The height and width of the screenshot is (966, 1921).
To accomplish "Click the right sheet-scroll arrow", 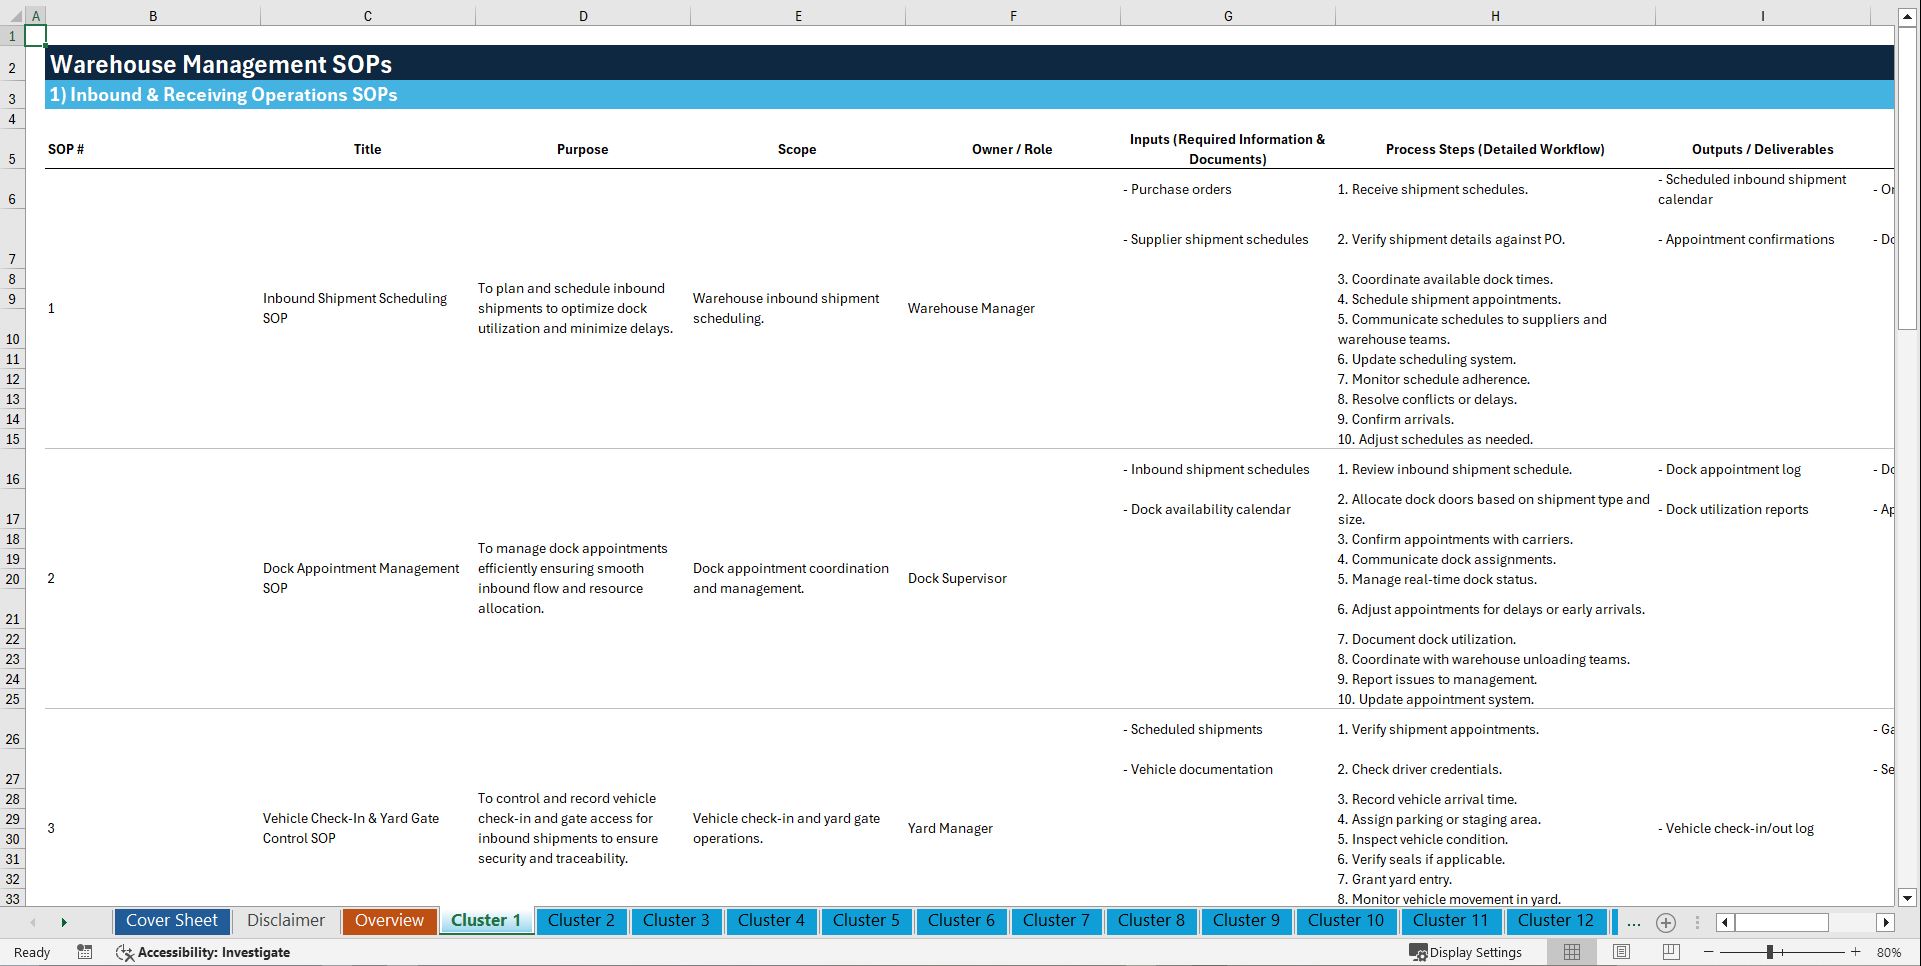I will [x=65, y=922].
